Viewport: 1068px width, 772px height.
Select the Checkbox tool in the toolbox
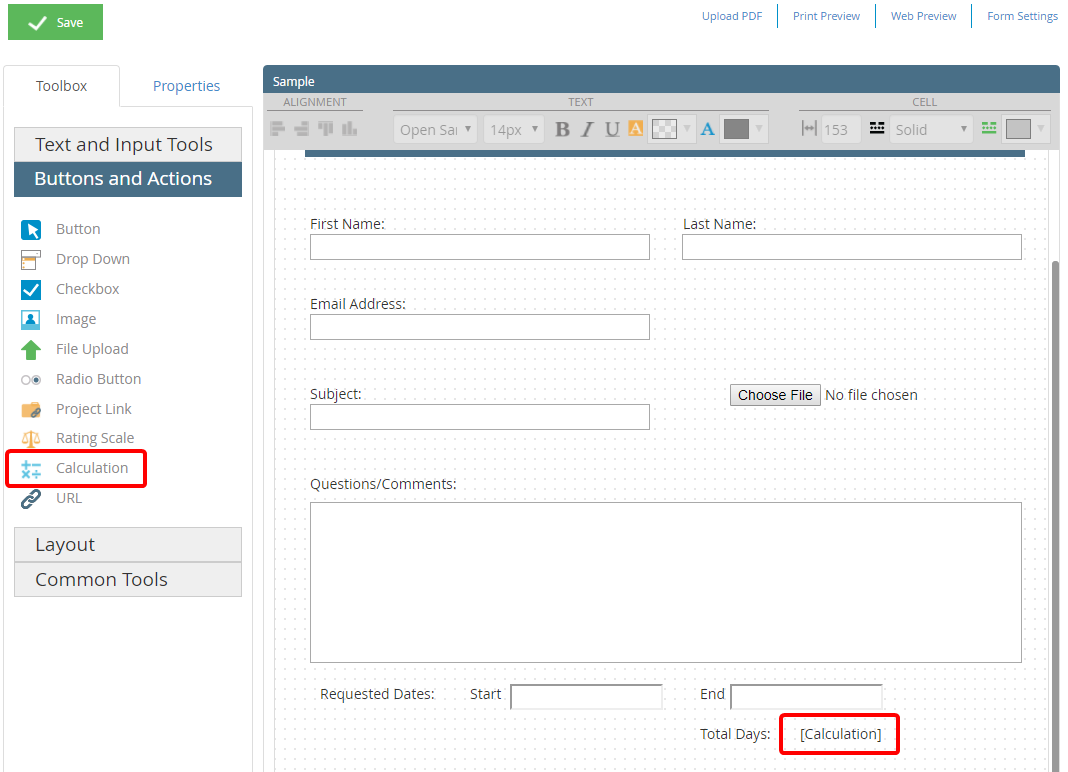tap(85, 289)
